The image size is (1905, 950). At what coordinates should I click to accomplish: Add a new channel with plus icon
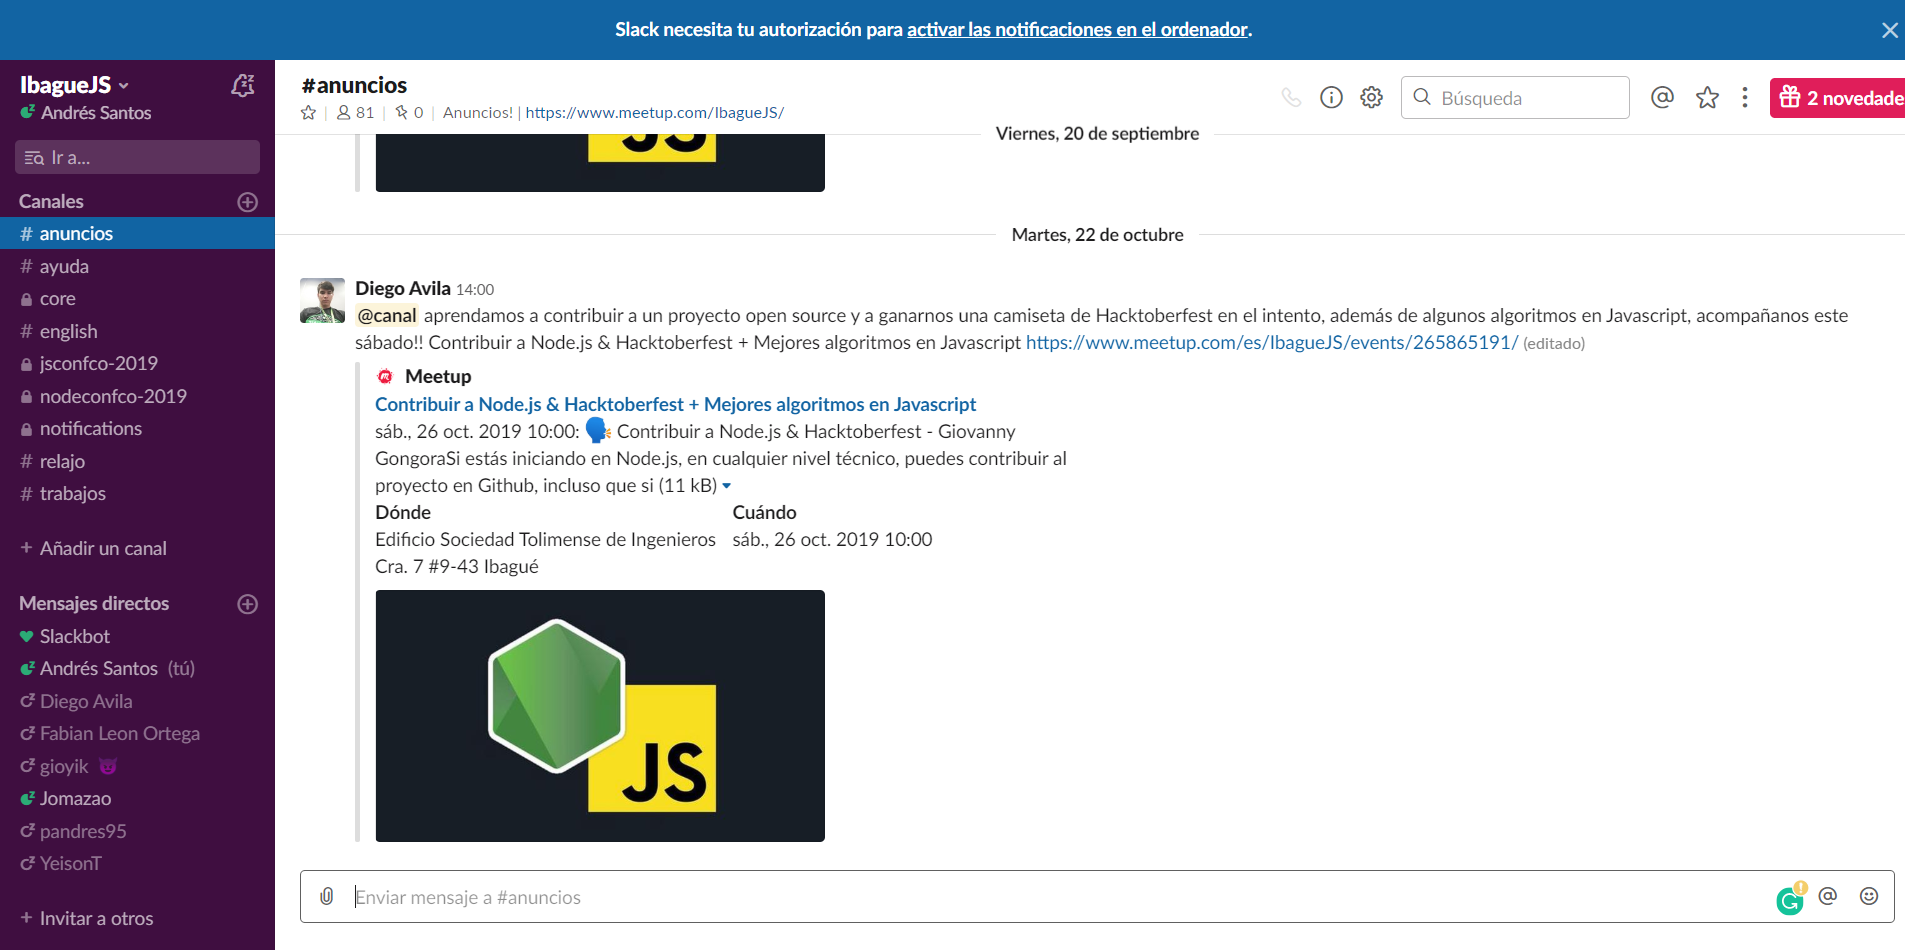tap(248, 202)
